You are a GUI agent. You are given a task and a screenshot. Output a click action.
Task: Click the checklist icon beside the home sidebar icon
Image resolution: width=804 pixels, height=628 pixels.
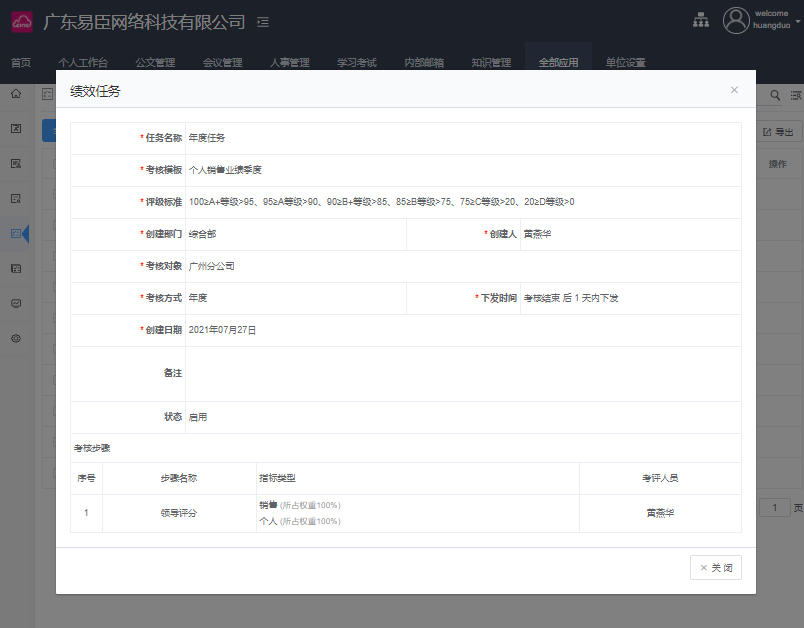[x=48, y=94]
